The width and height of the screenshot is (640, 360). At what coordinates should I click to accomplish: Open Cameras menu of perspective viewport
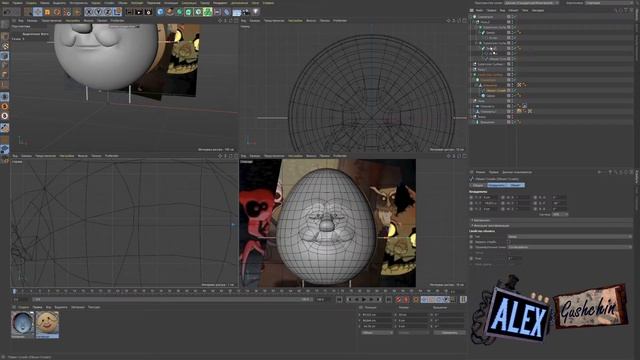click(x=32, y=20)
